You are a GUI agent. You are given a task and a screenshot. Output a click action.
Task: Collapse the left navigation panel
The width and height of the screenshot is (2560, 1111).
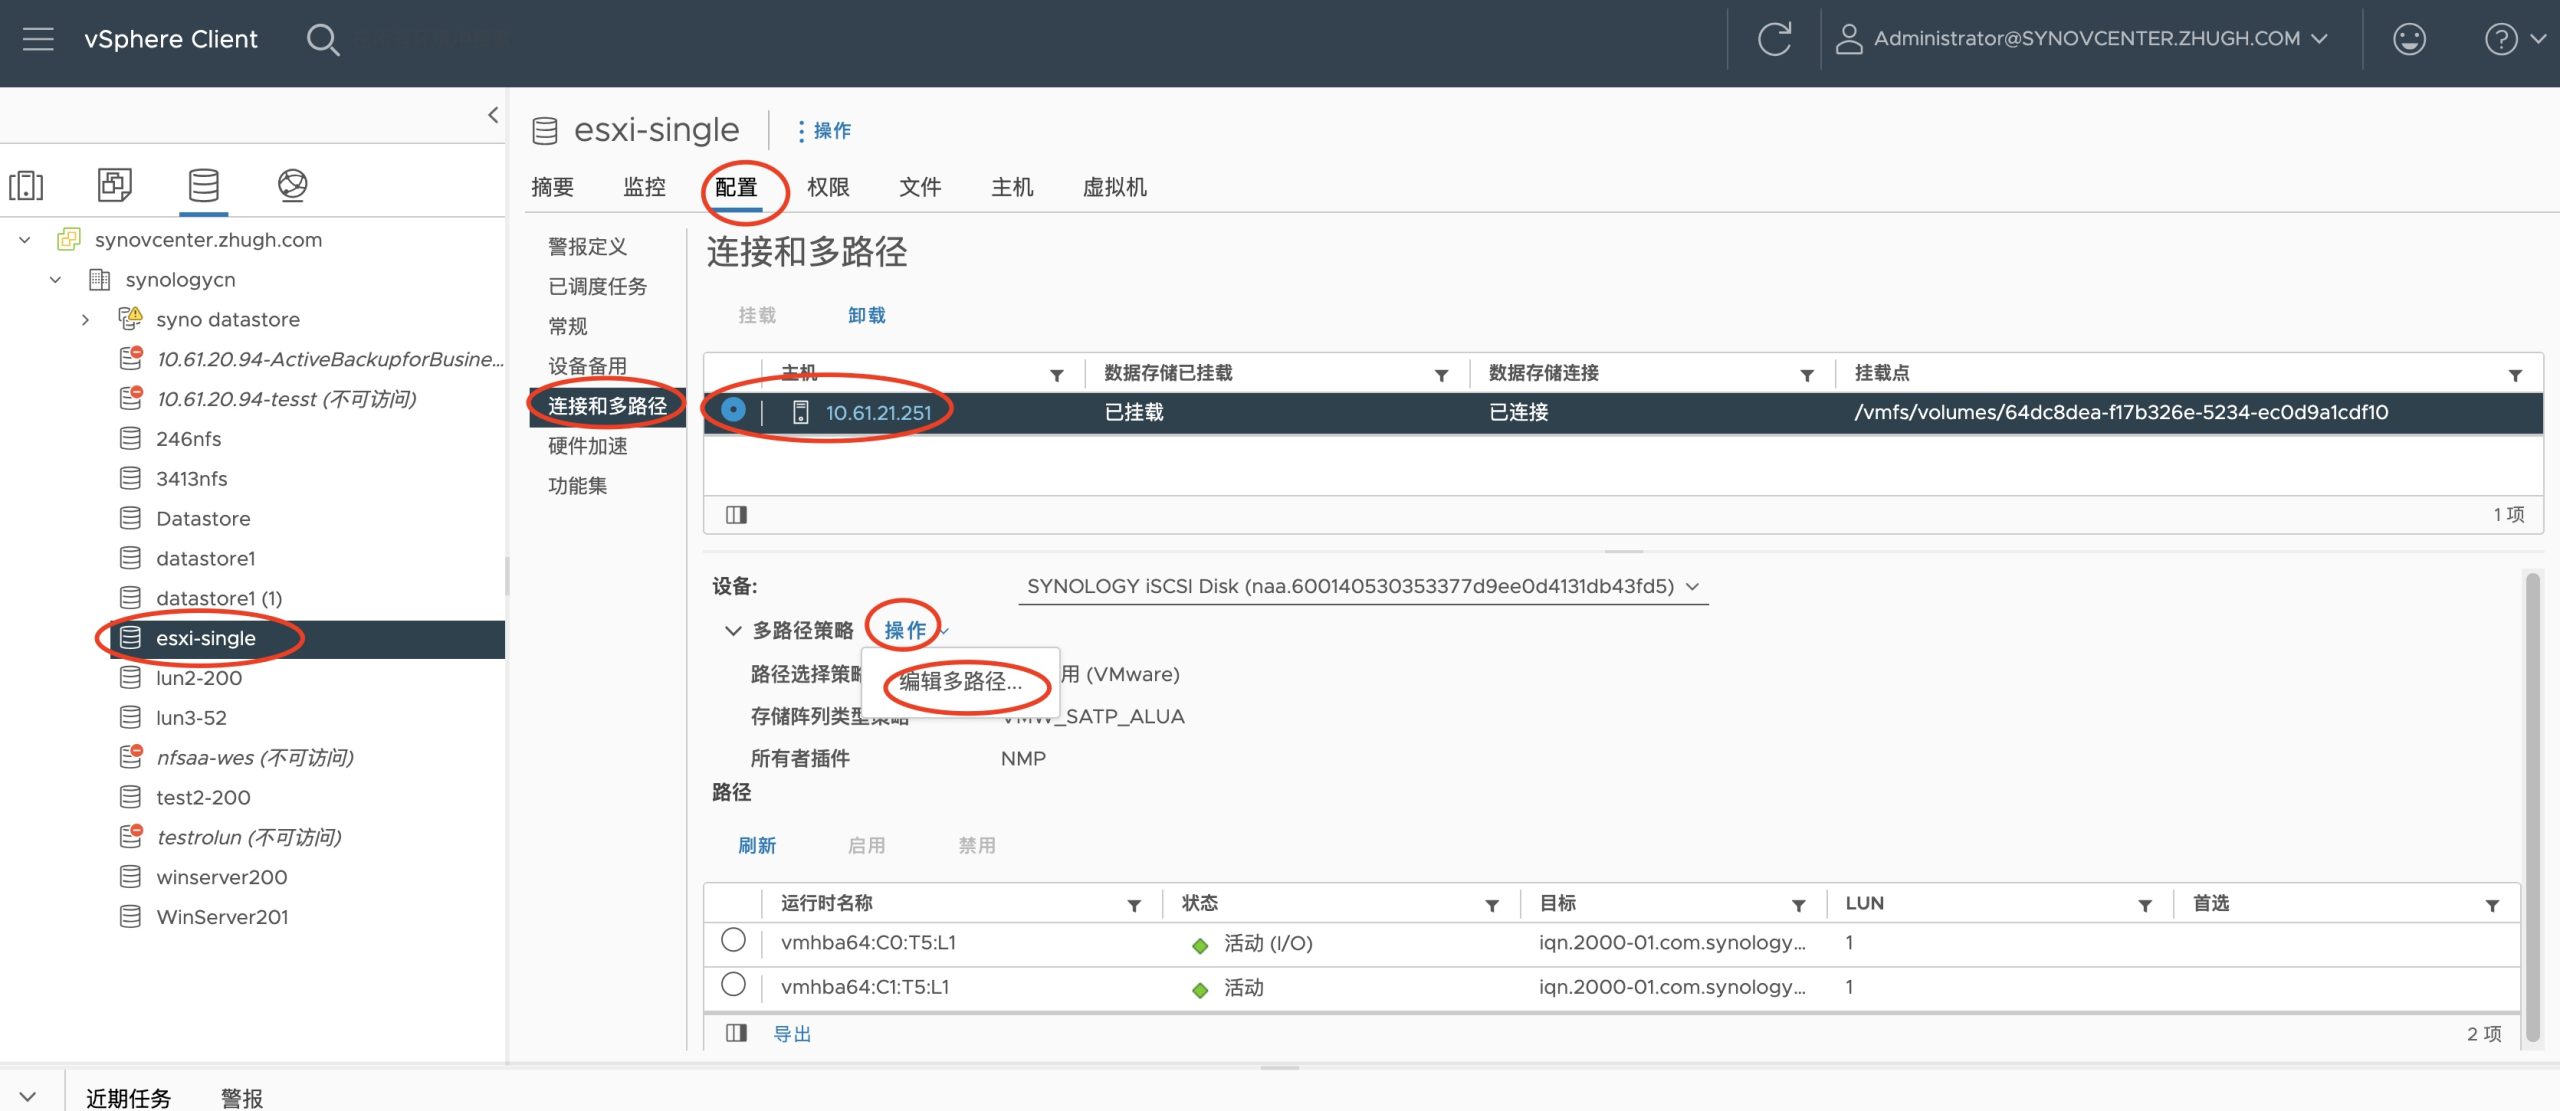click(492, 115)
